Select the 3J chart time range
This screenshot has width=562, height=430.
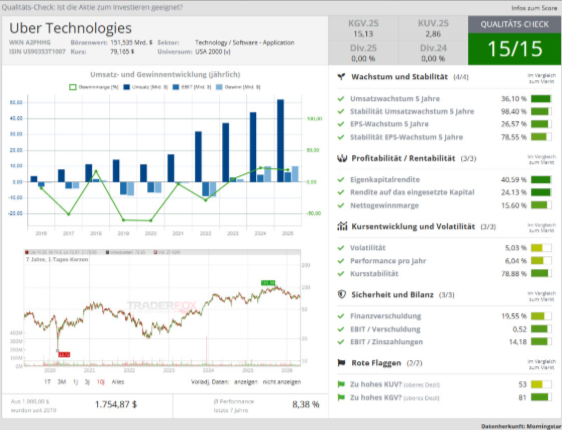tap(87, 382)
